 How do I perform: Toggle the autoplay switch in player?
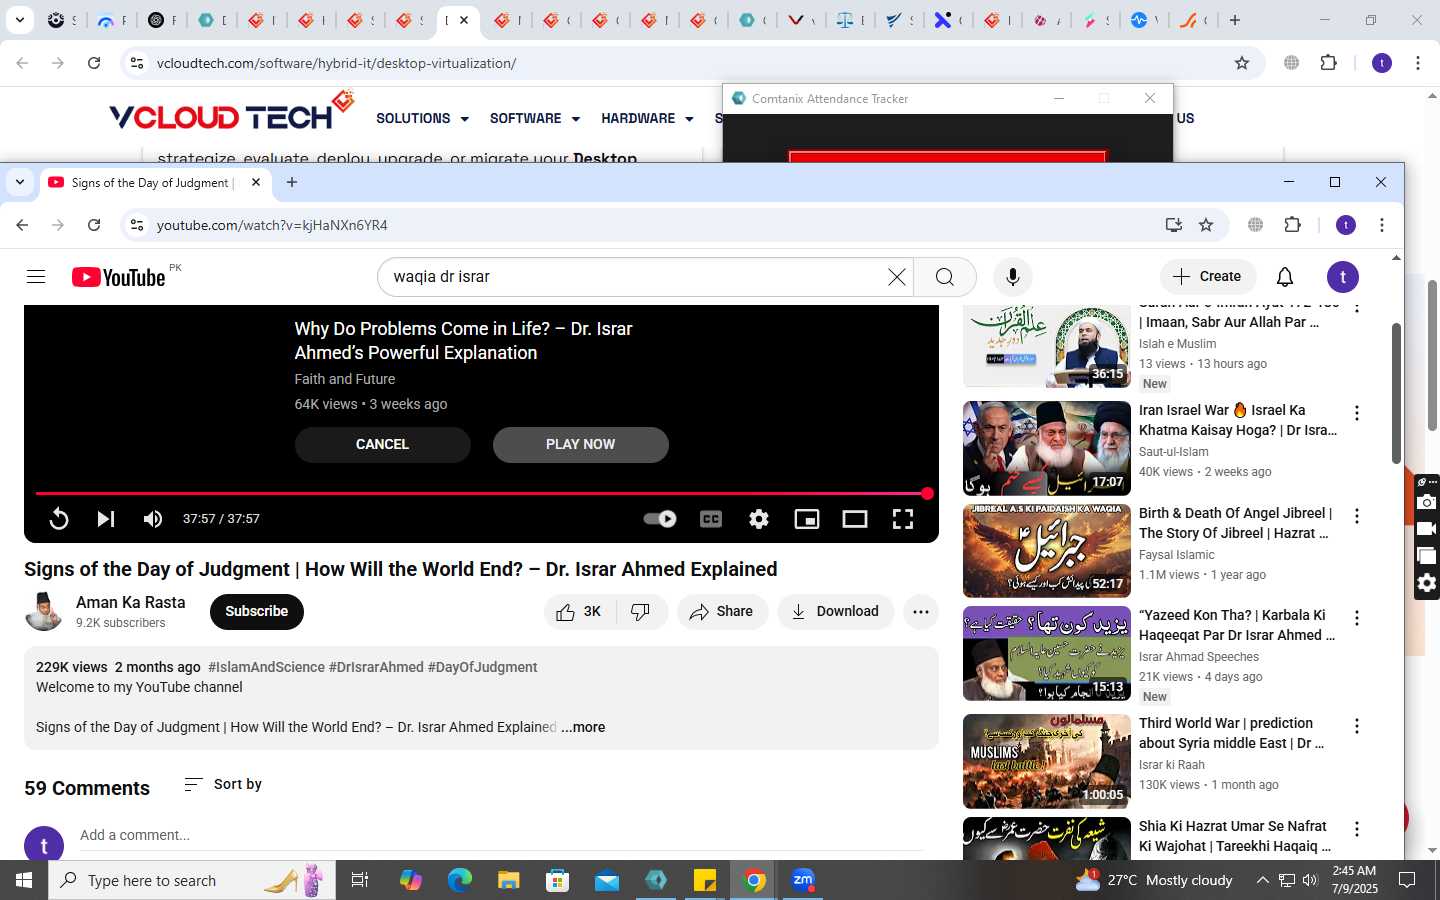pyautogui.click(x=660, y=519)
